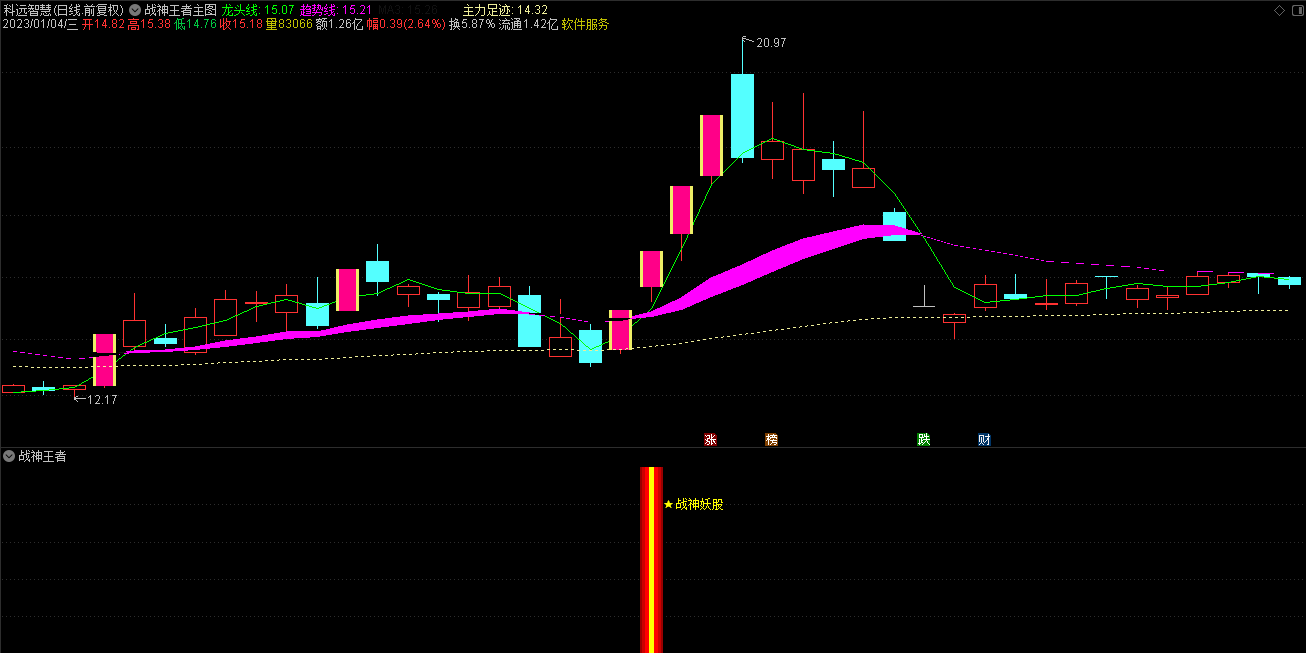Click the green 跌 event marker icon
This screenshot has width=1306, height=653.
click(x=924, y=439)
